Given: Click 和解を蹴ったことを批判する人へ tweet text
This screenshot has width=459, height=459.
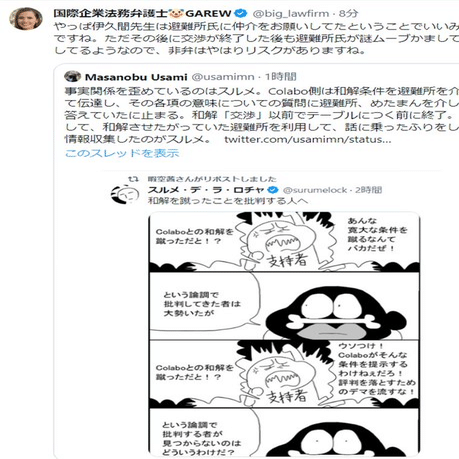Looking at the screenshot, I should [228, 201].
